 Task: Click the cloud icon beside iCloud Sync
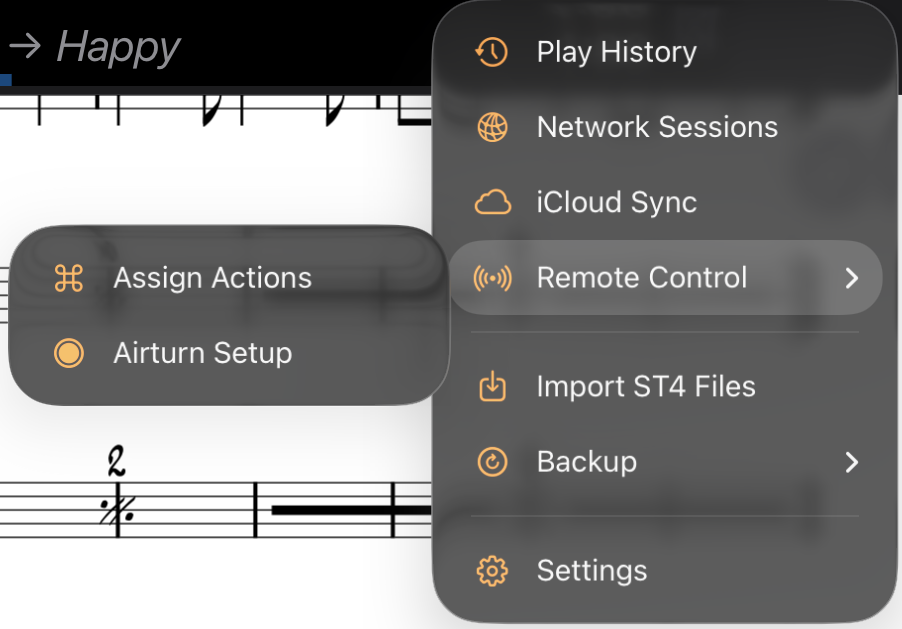click(x=490, y=202)
